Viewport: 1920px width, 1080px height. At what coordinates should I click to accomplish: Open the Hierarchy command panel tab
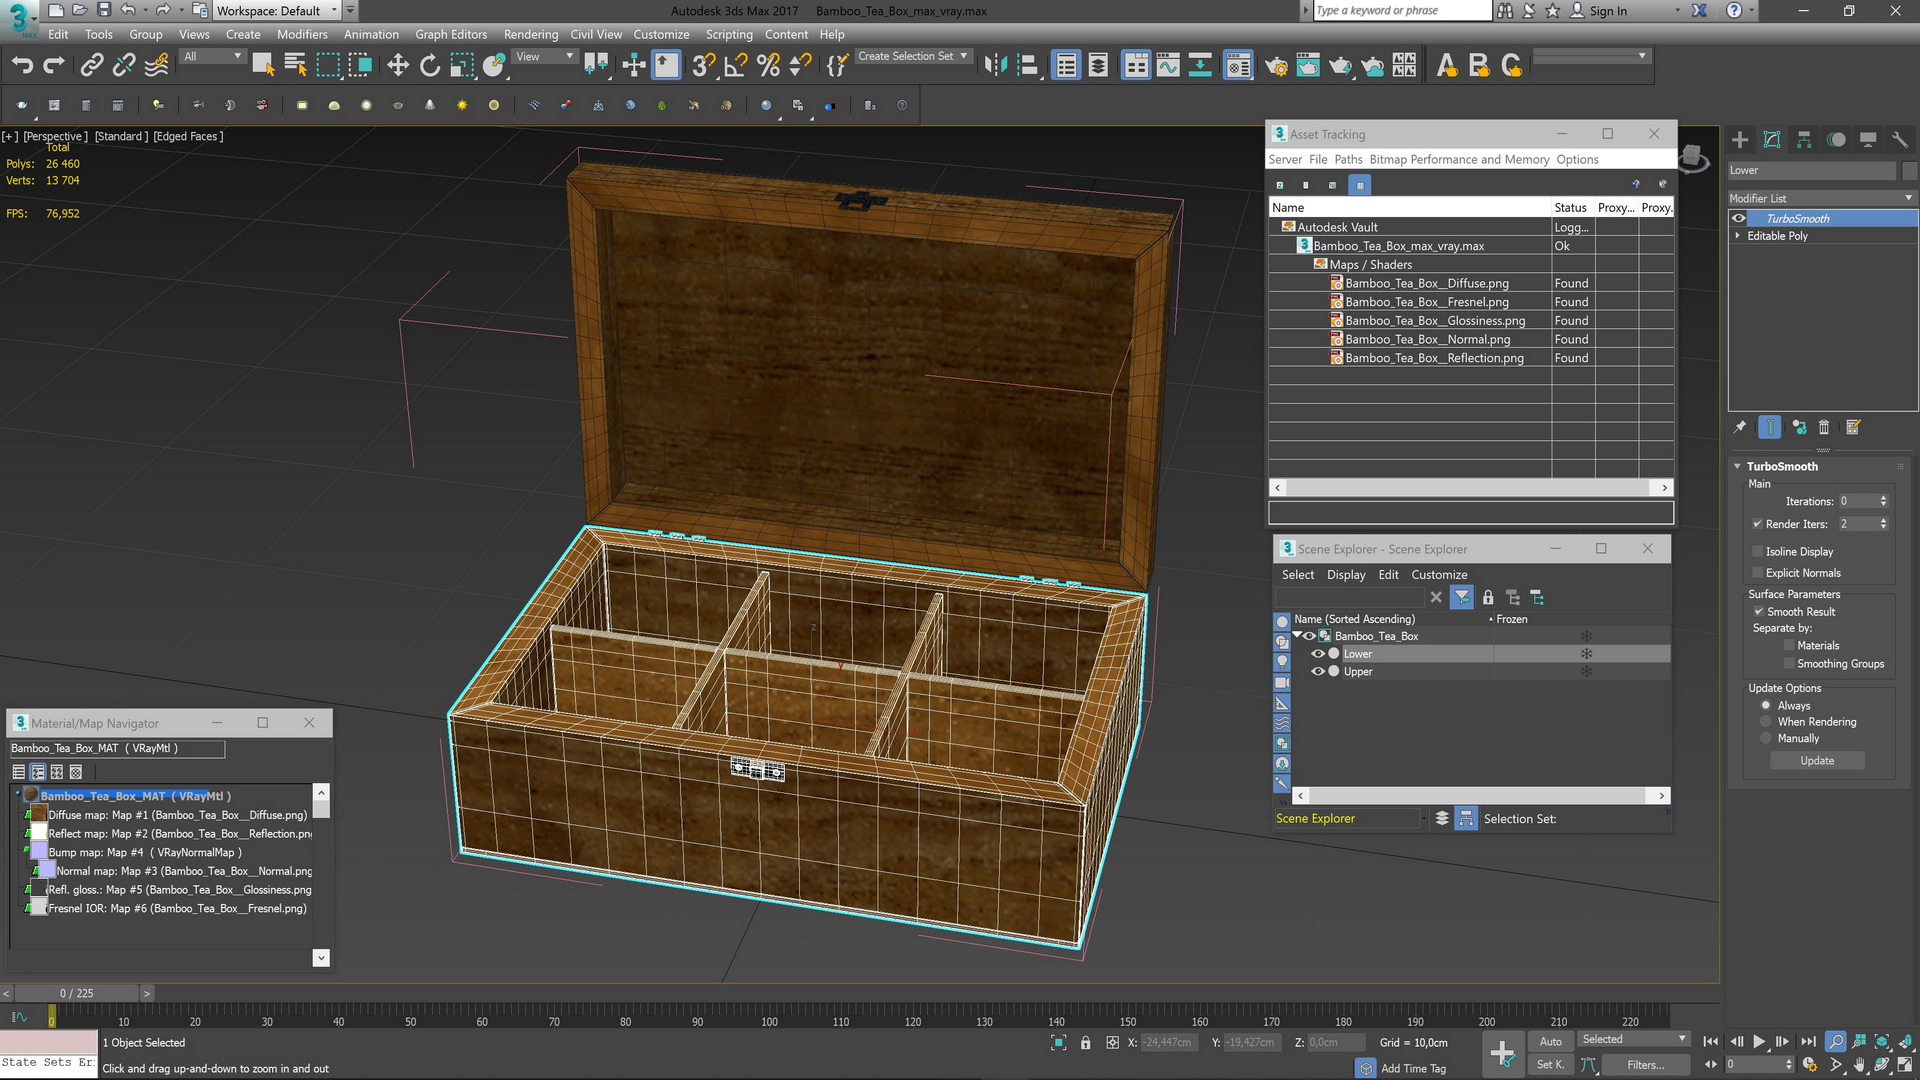1804,140
